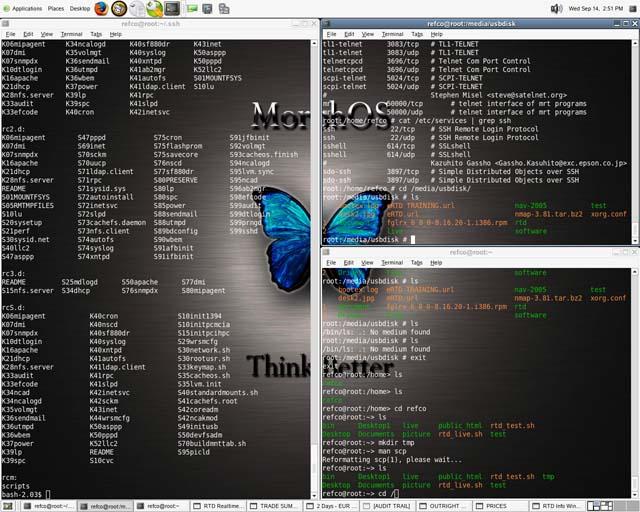Click scroll-up arrow of the /media/usbdisk terminal
640x512 pixels.
pyautogui.click(x=635, y=43)
